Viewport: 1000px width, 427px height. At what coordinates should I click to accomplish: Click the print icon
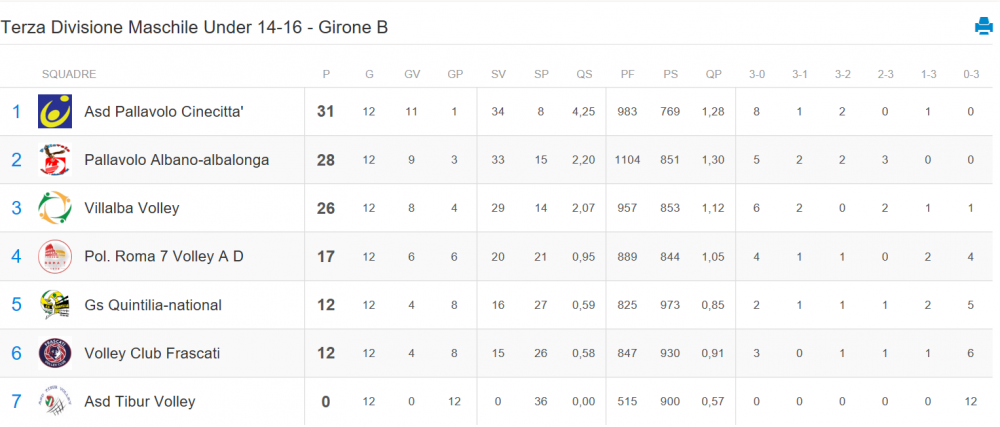[983, 26]
